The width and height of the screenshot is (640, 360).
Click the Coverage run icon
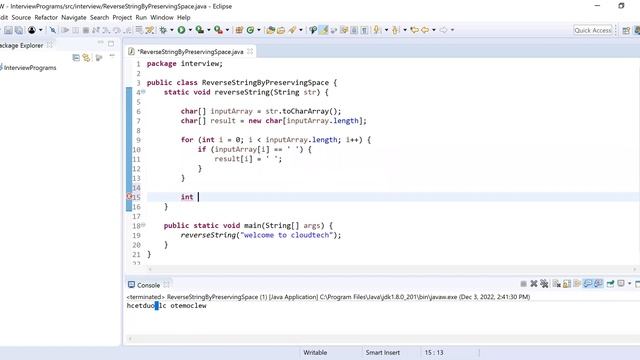tap(200, 30)
